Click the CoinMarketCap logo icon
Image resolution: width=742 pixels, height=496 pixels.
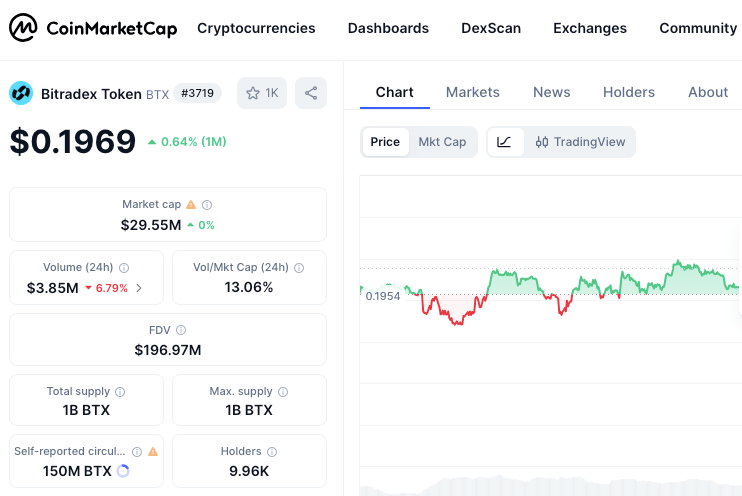[x=23, y=27]
